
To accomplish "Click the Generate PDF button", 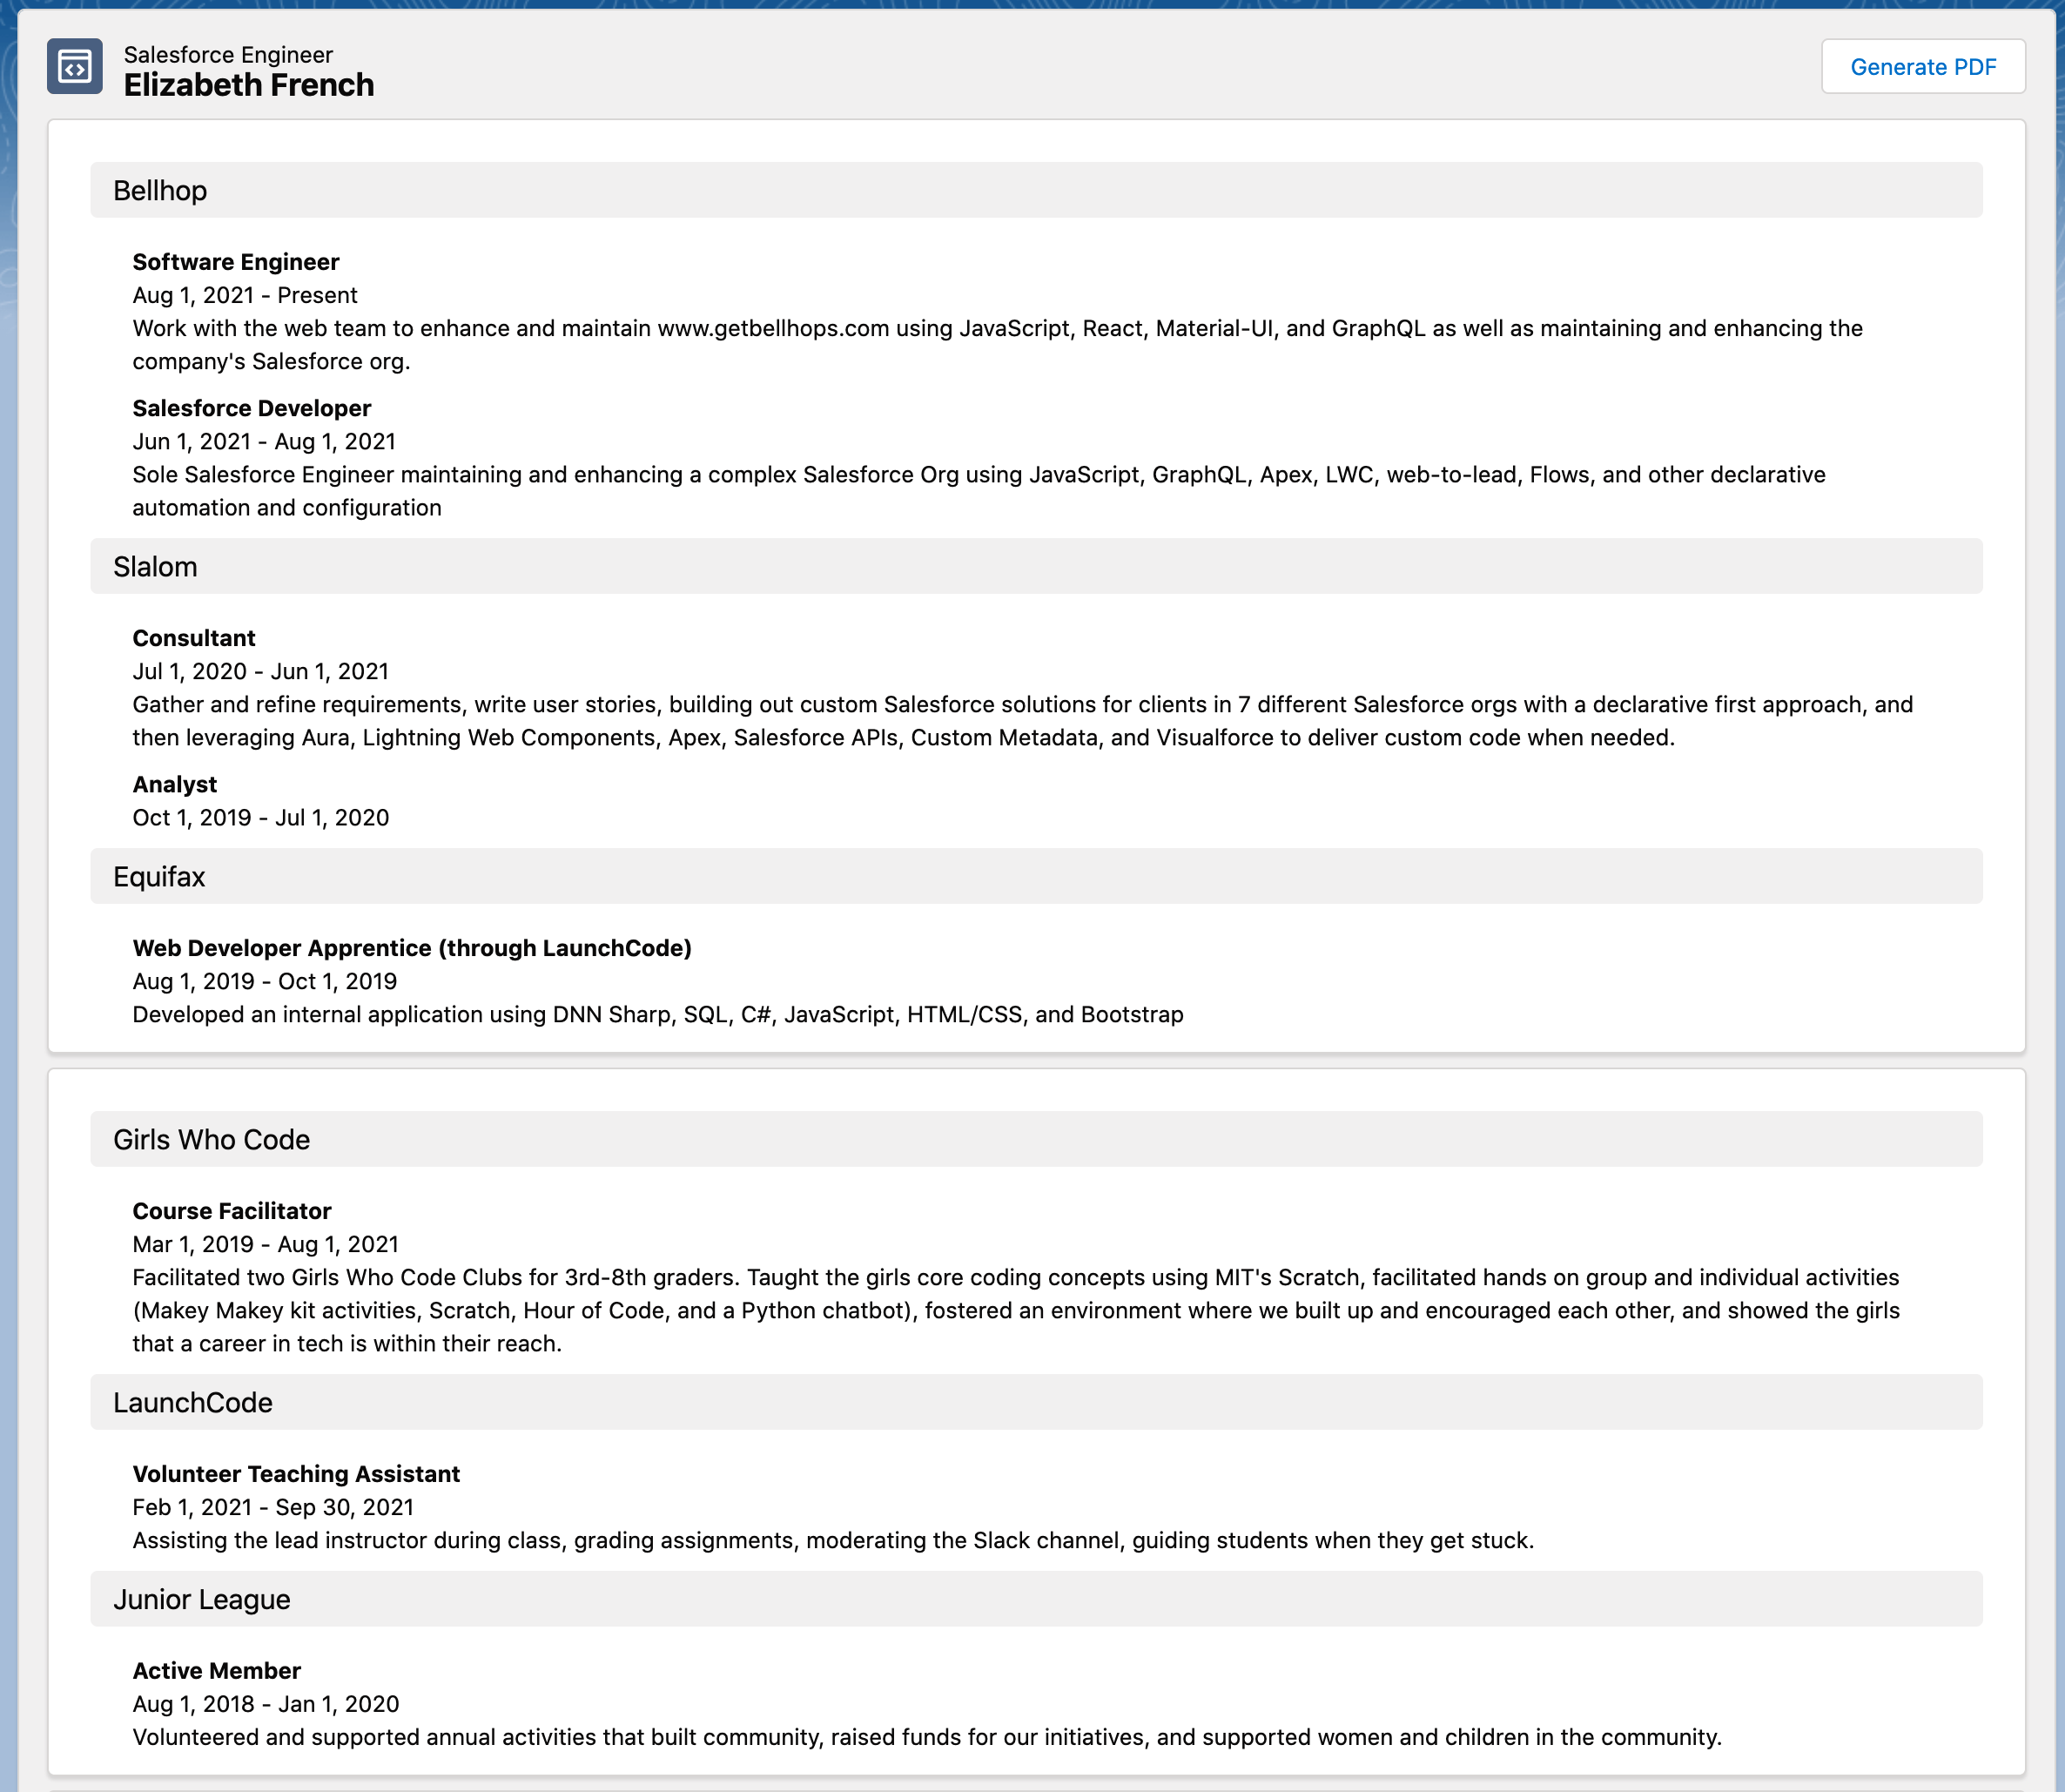I will click(x=1922, y=67).
